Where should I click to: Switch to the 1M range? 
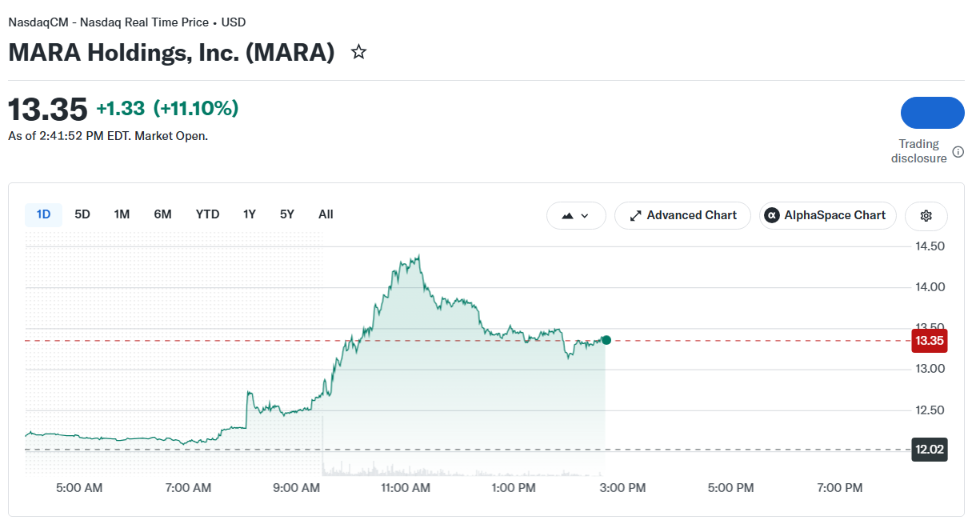click(122, 215)
